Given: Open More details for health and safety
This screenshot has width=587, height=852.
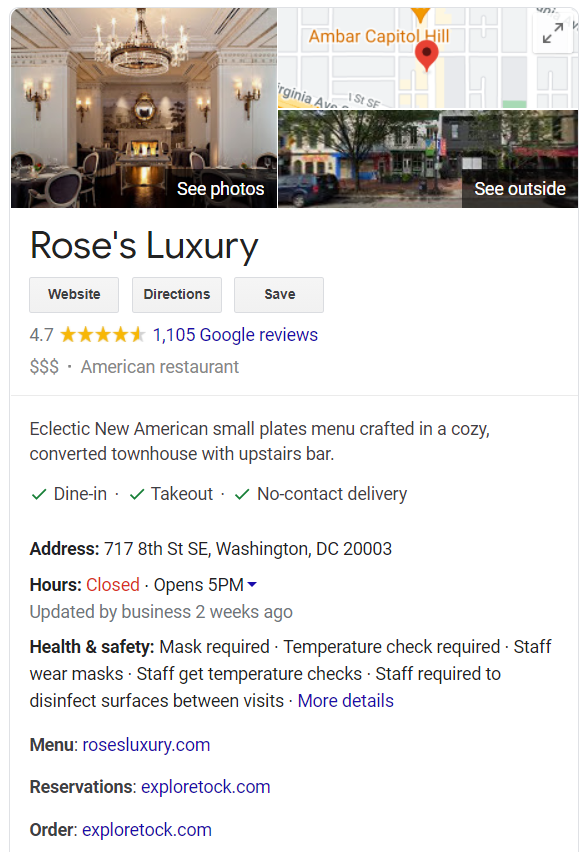Looking at the screenshot, I should click(x=345, y=701).
